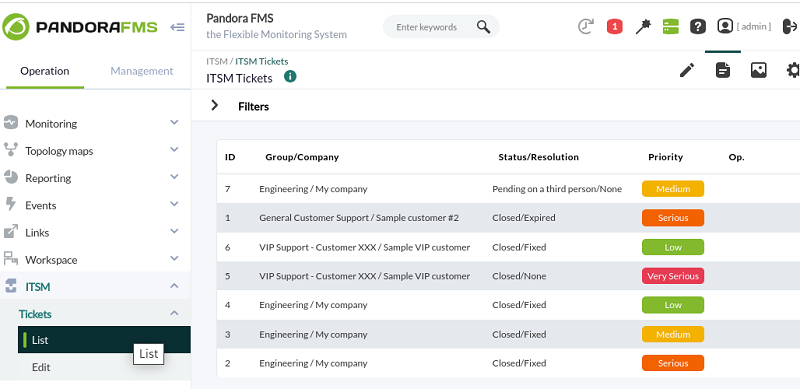Open the question mark help icon

click(697, 27)
